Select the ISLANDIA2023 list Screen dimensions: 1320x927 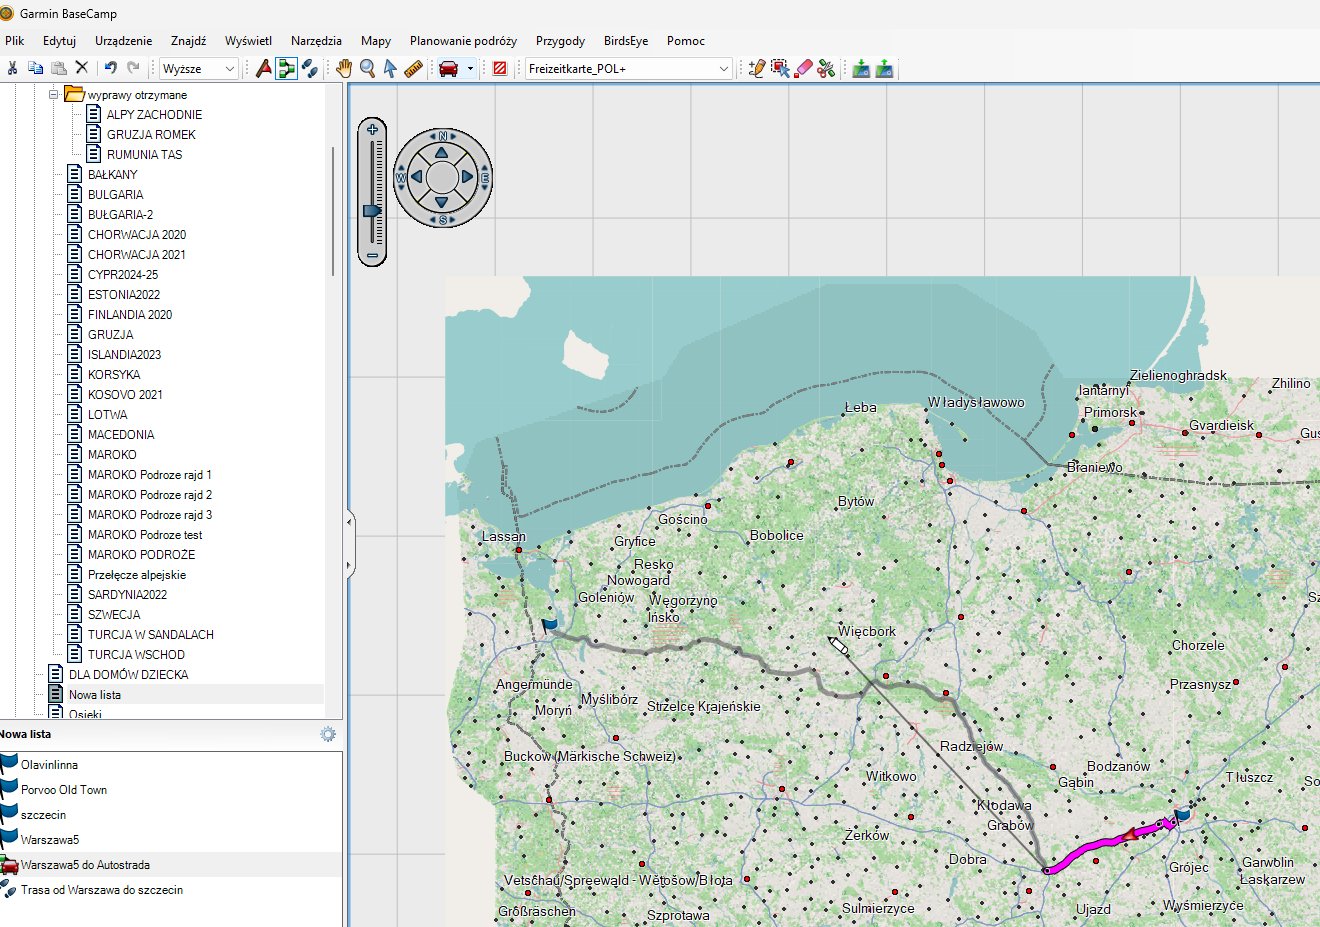[x=124, y=354]
